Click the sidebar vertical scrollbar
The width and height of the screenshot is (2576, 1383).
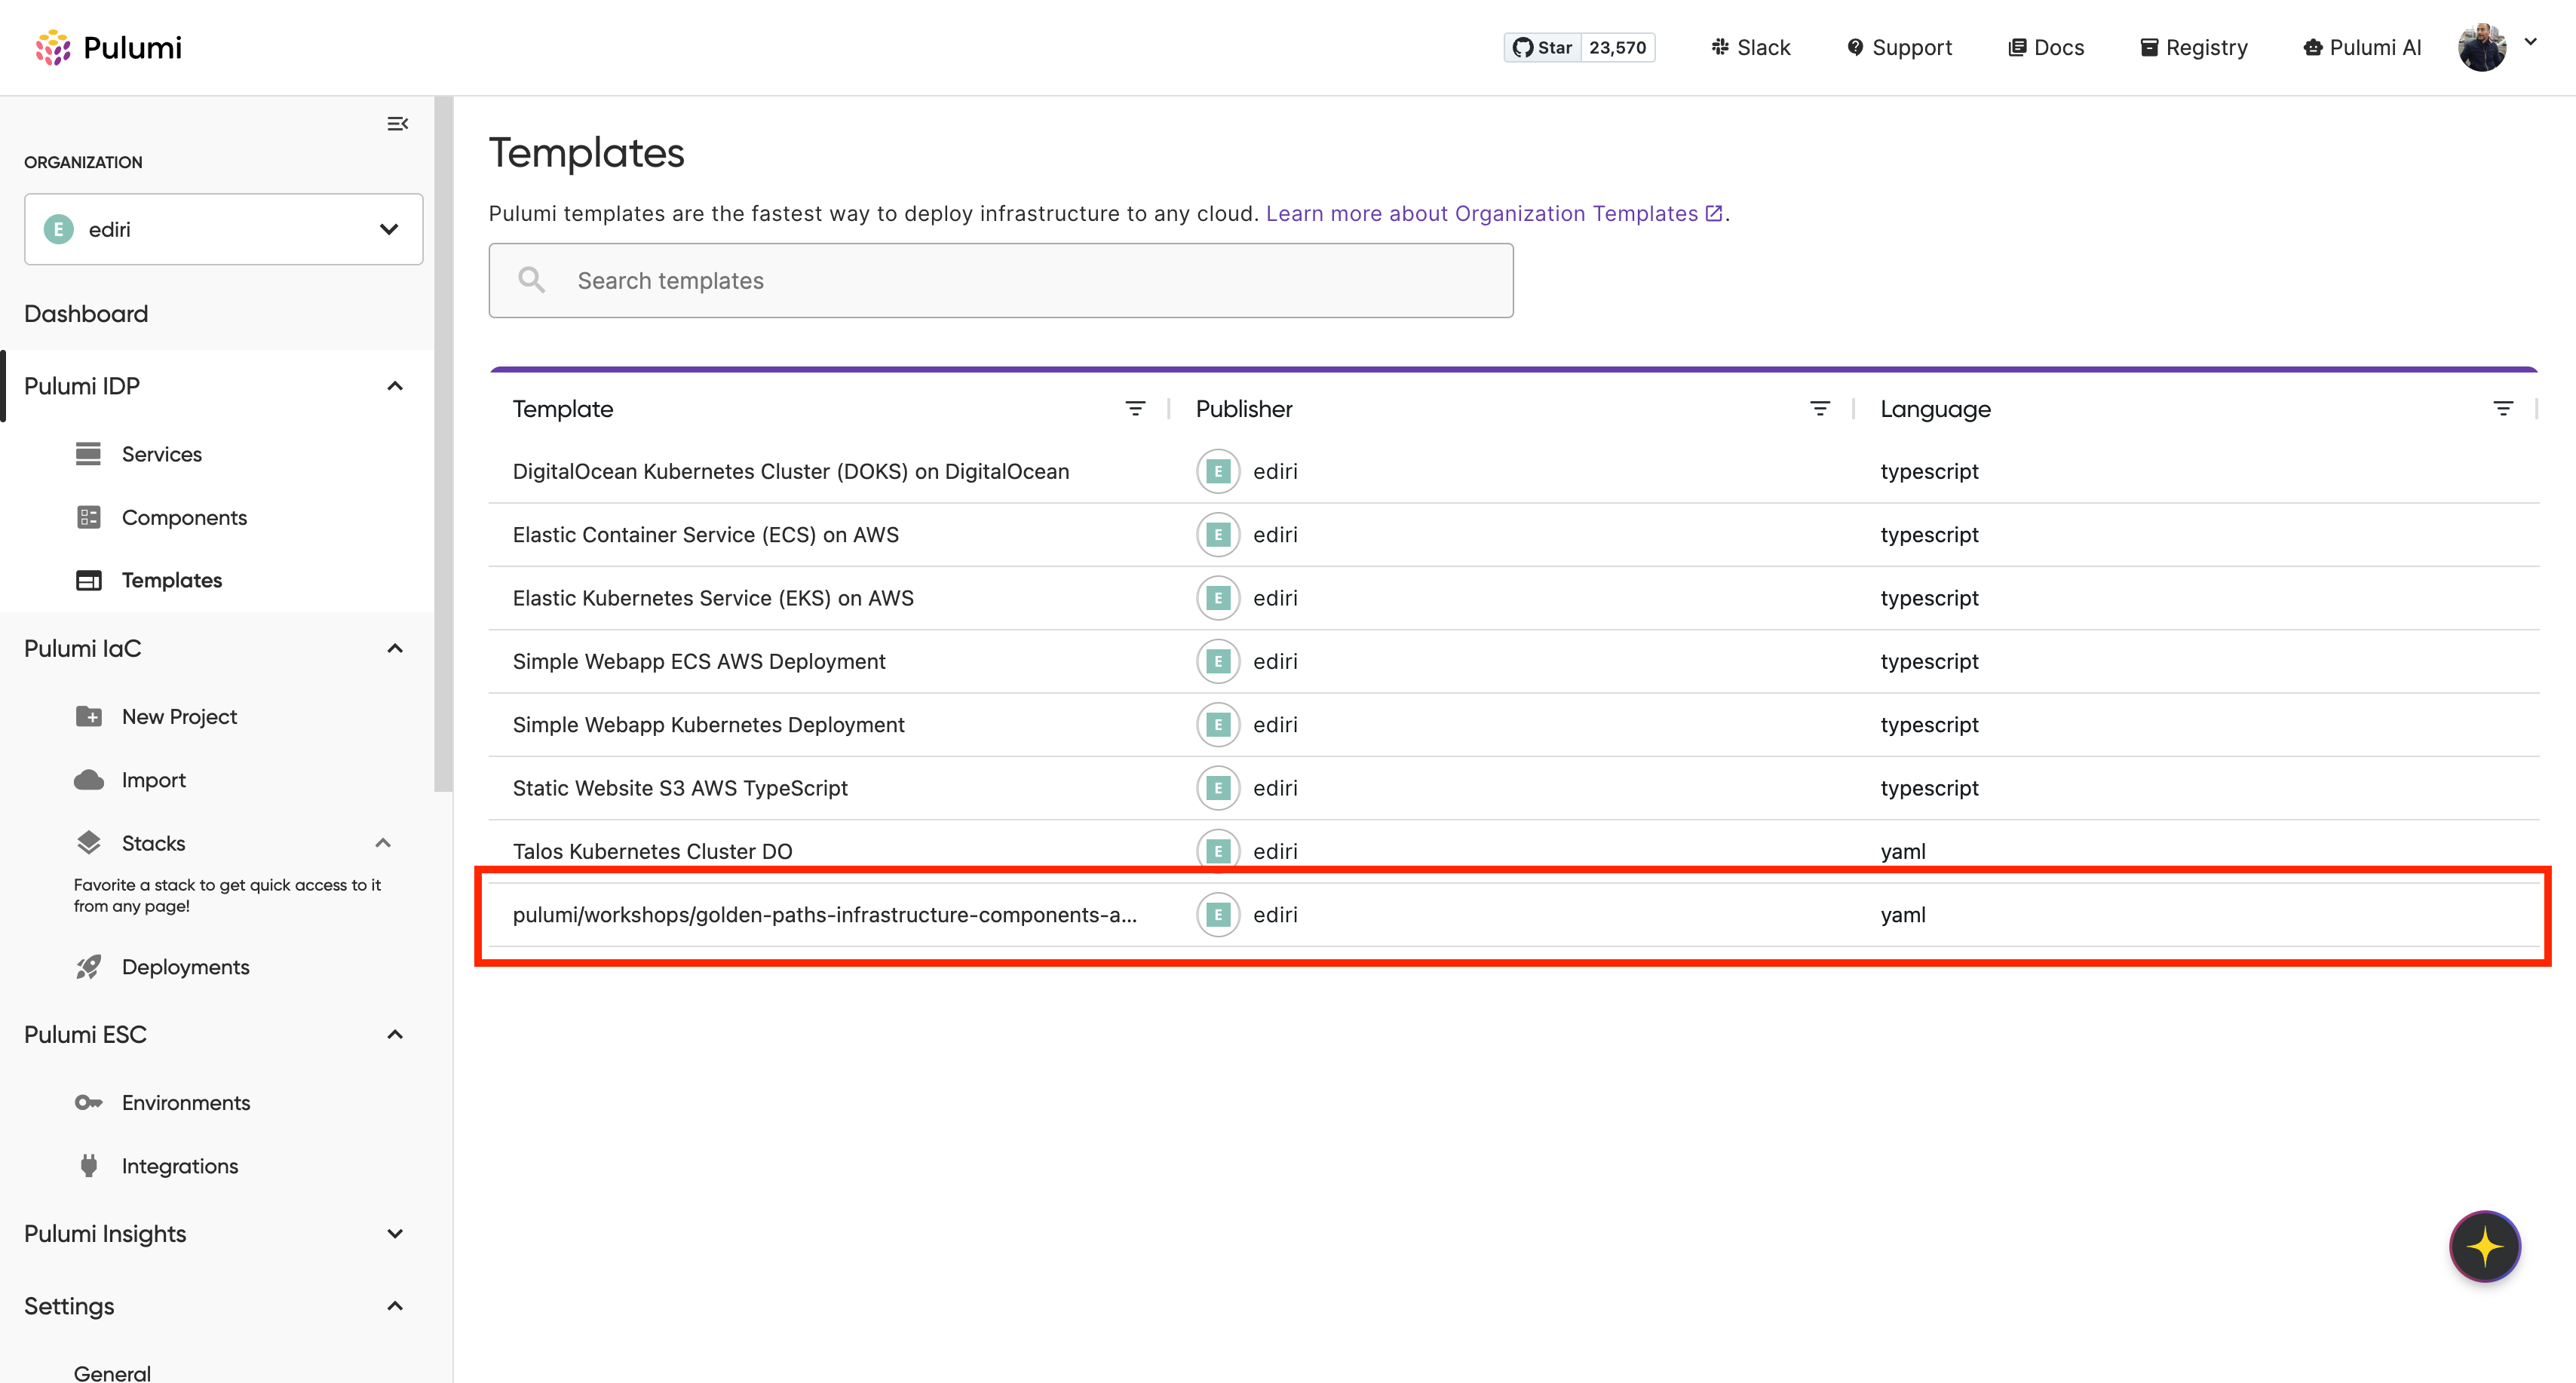coord(443,444)
